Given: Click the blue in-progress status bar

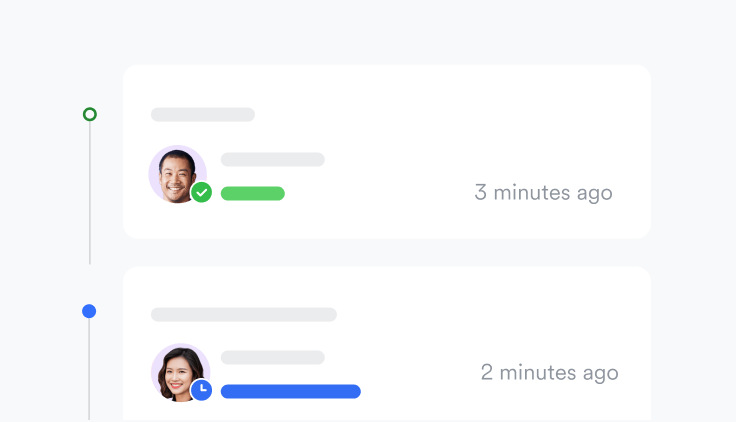Looking at the screenshot, I should point(291,391).
